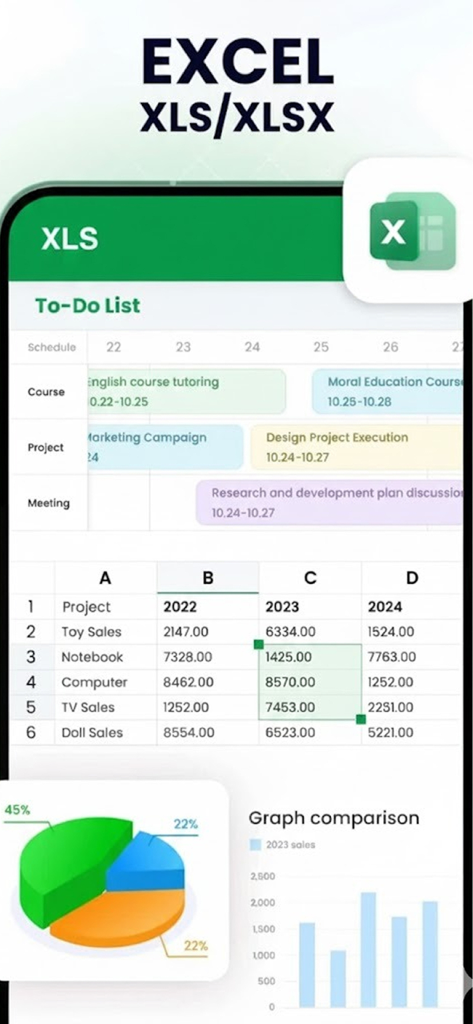Image resolution: width=473 pixels, height=1024 pixels.
Task: Click the shortest bar in Graph comparison
Action: (338, 978)
